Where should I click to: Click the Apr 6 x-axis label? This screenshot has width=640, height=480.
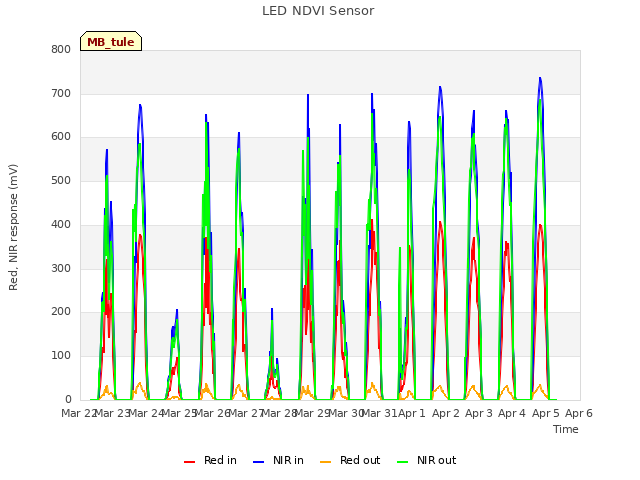[579, 413]
